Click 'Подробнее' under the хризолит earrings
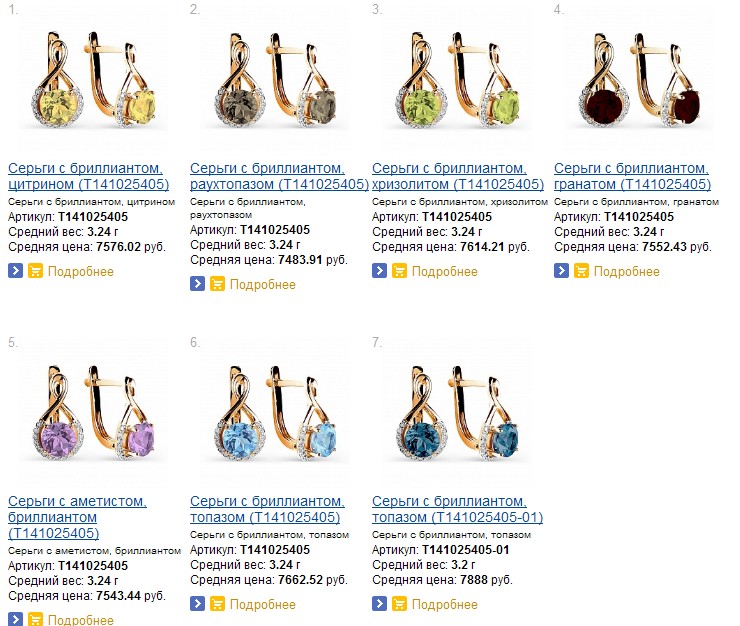The image size is (740, 626). [x=445, y=271]
